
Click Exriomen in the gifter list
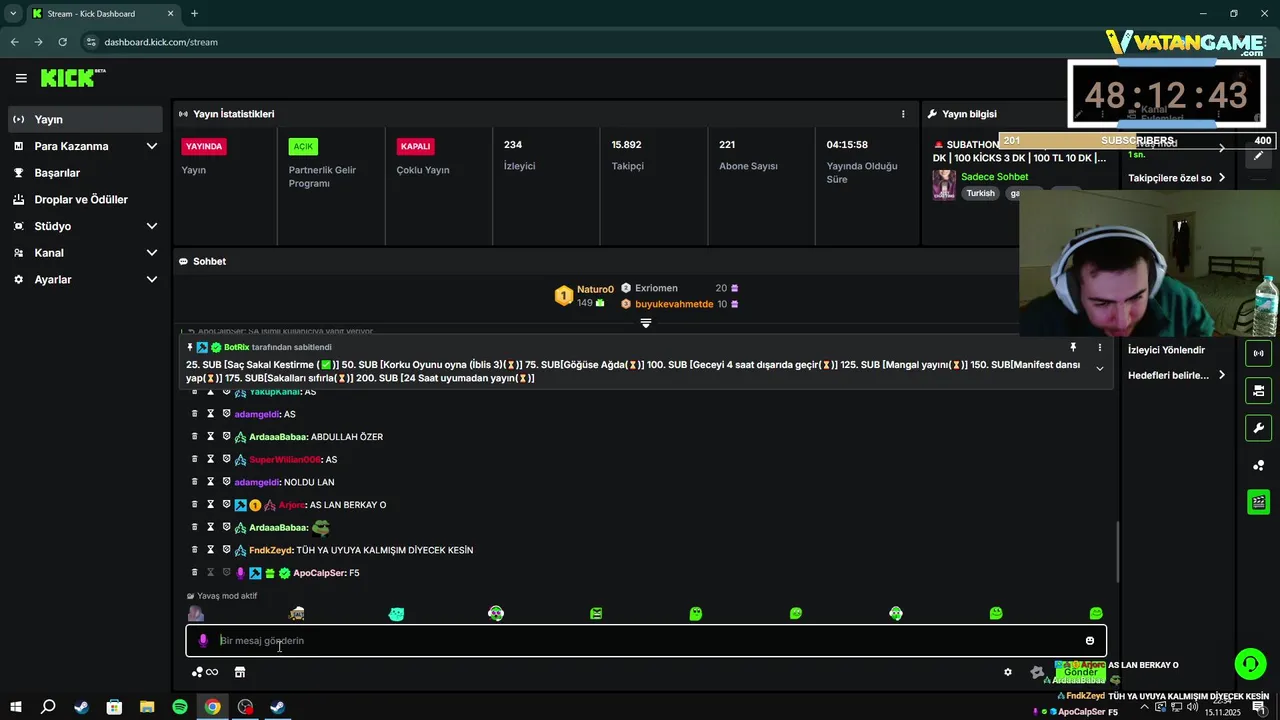click(656, 288)
